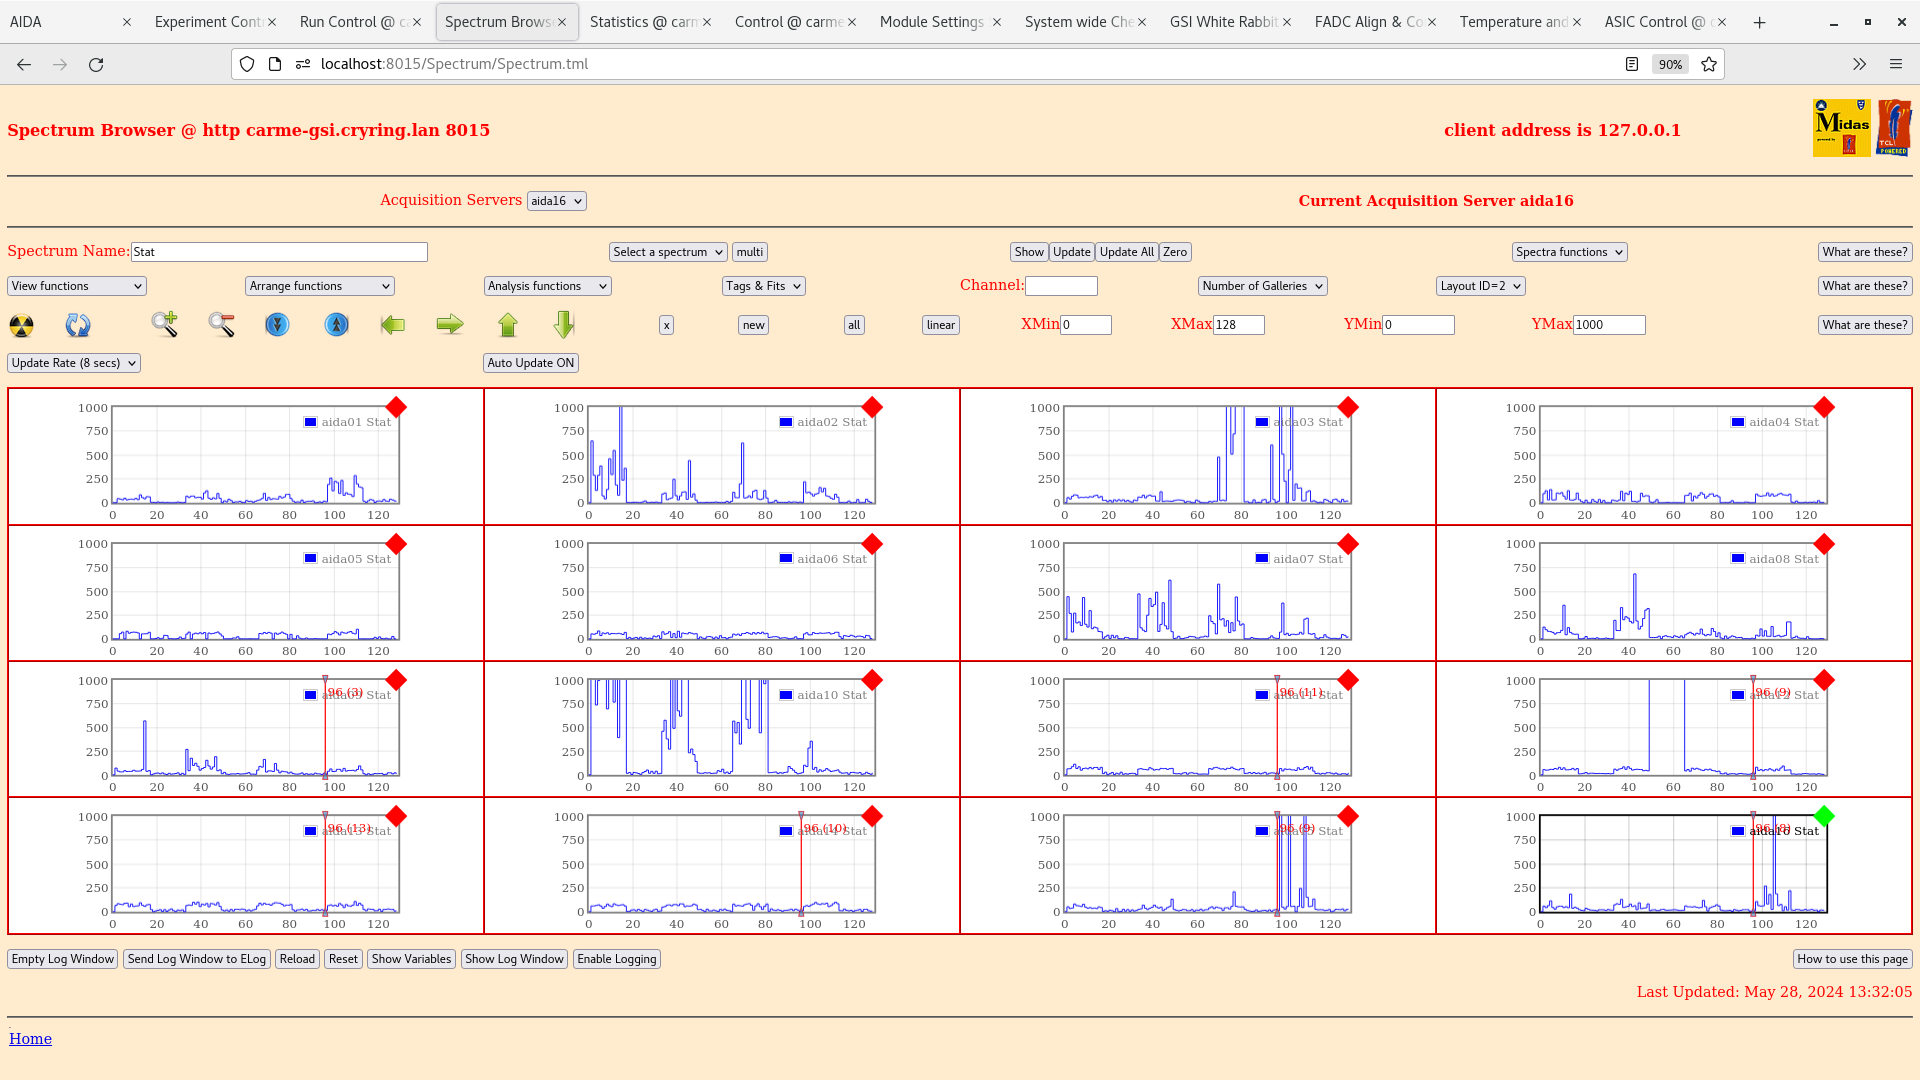The width and height of the screenshot is (1920, 1080).
Task: Open the Acquisition Servers aida16 dropdown
Action: click(556, 200)
